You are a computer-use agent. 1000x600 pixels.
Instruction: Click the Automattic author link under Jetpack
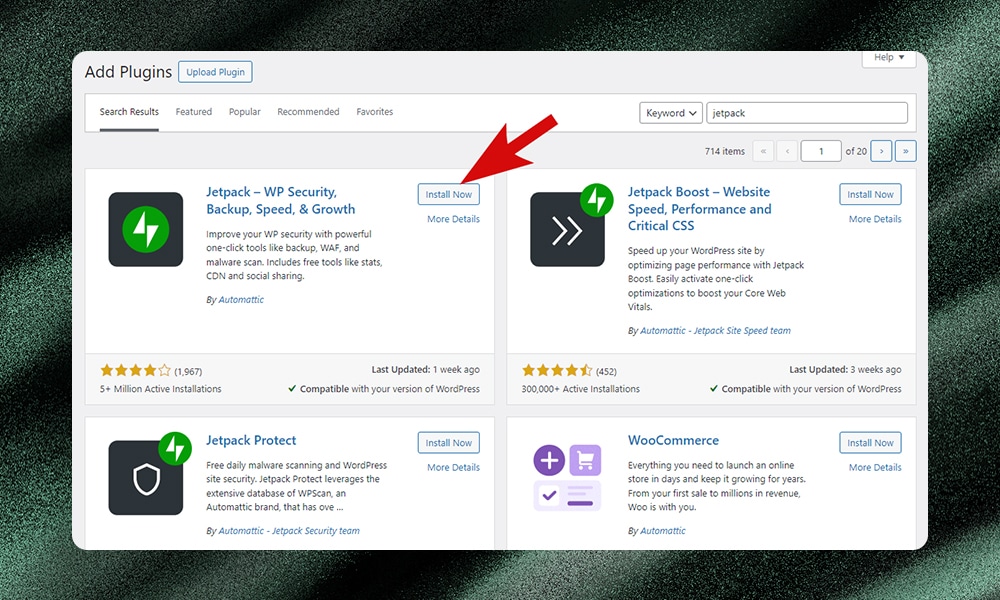pyautogui.click(x=240, y=299)
